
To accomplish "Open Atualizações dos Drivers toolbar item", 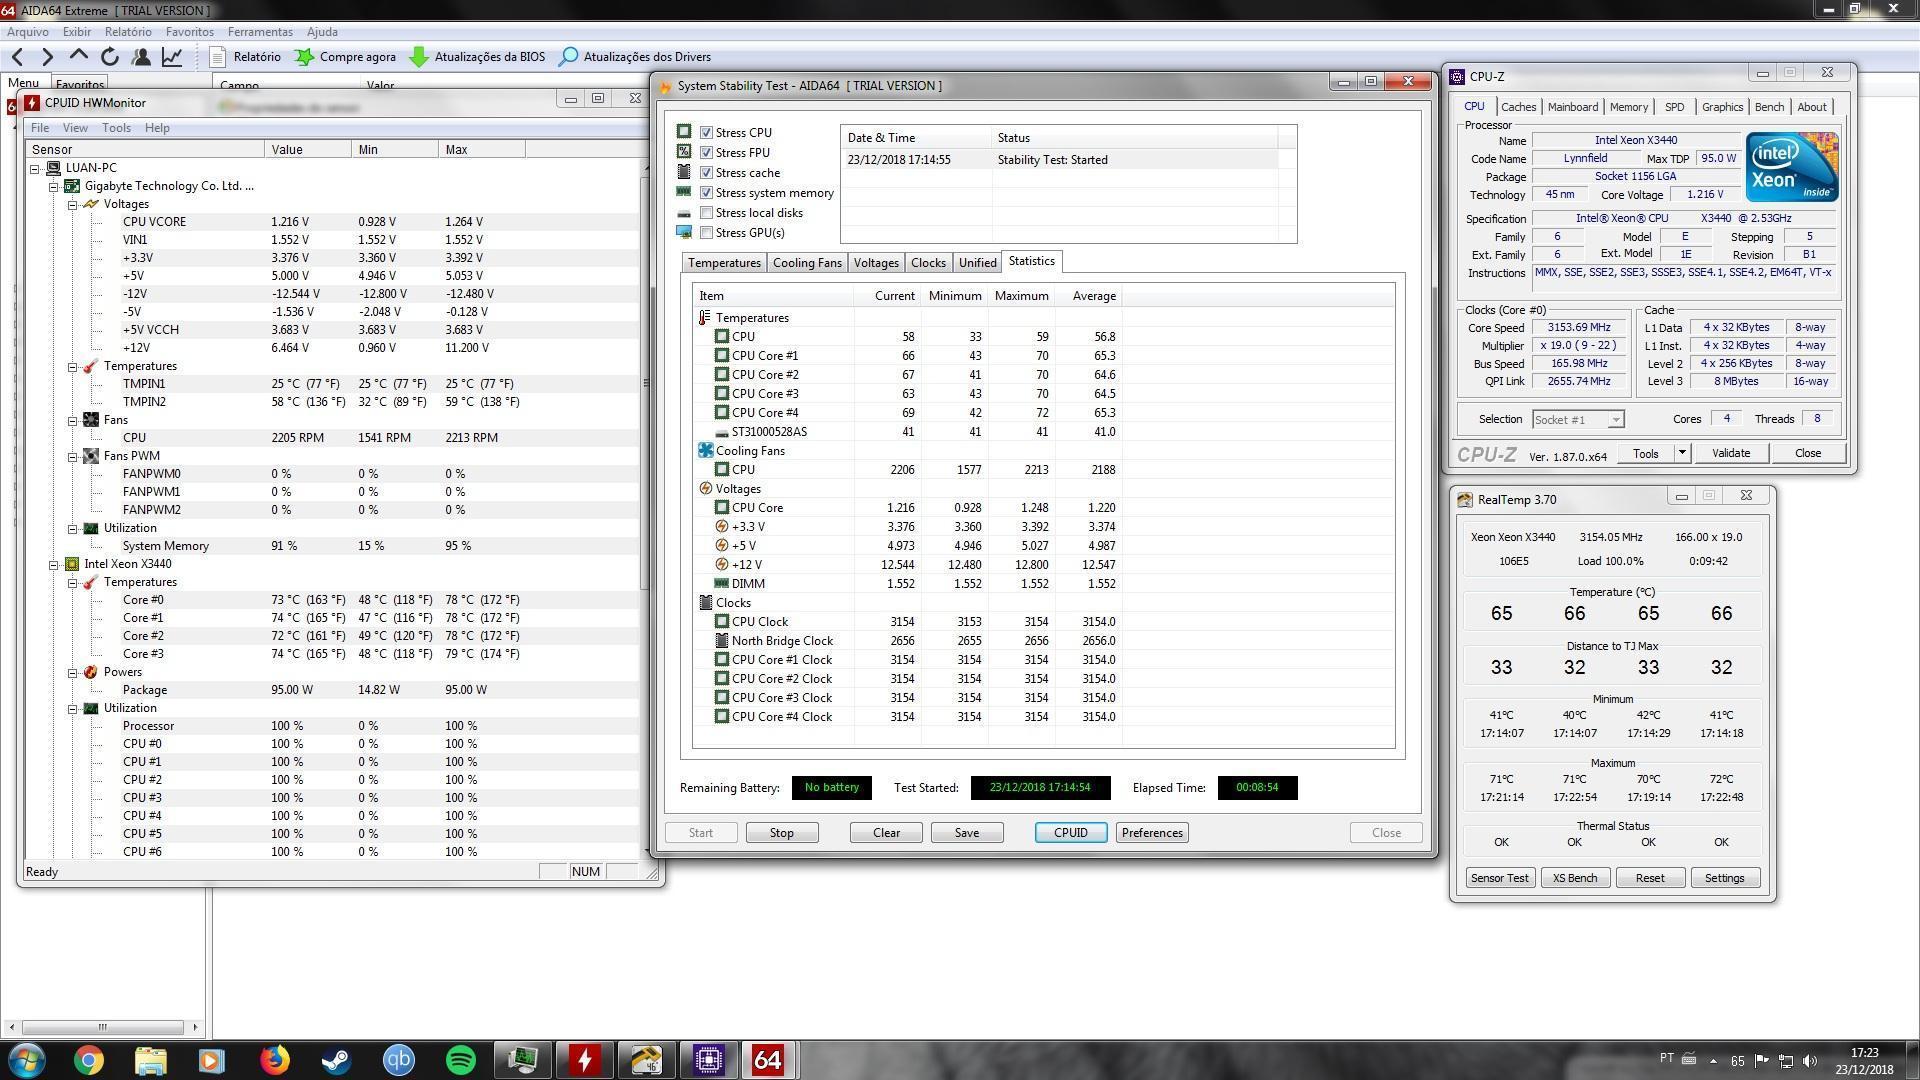I will pyautogui.click(x=634, y=57).
